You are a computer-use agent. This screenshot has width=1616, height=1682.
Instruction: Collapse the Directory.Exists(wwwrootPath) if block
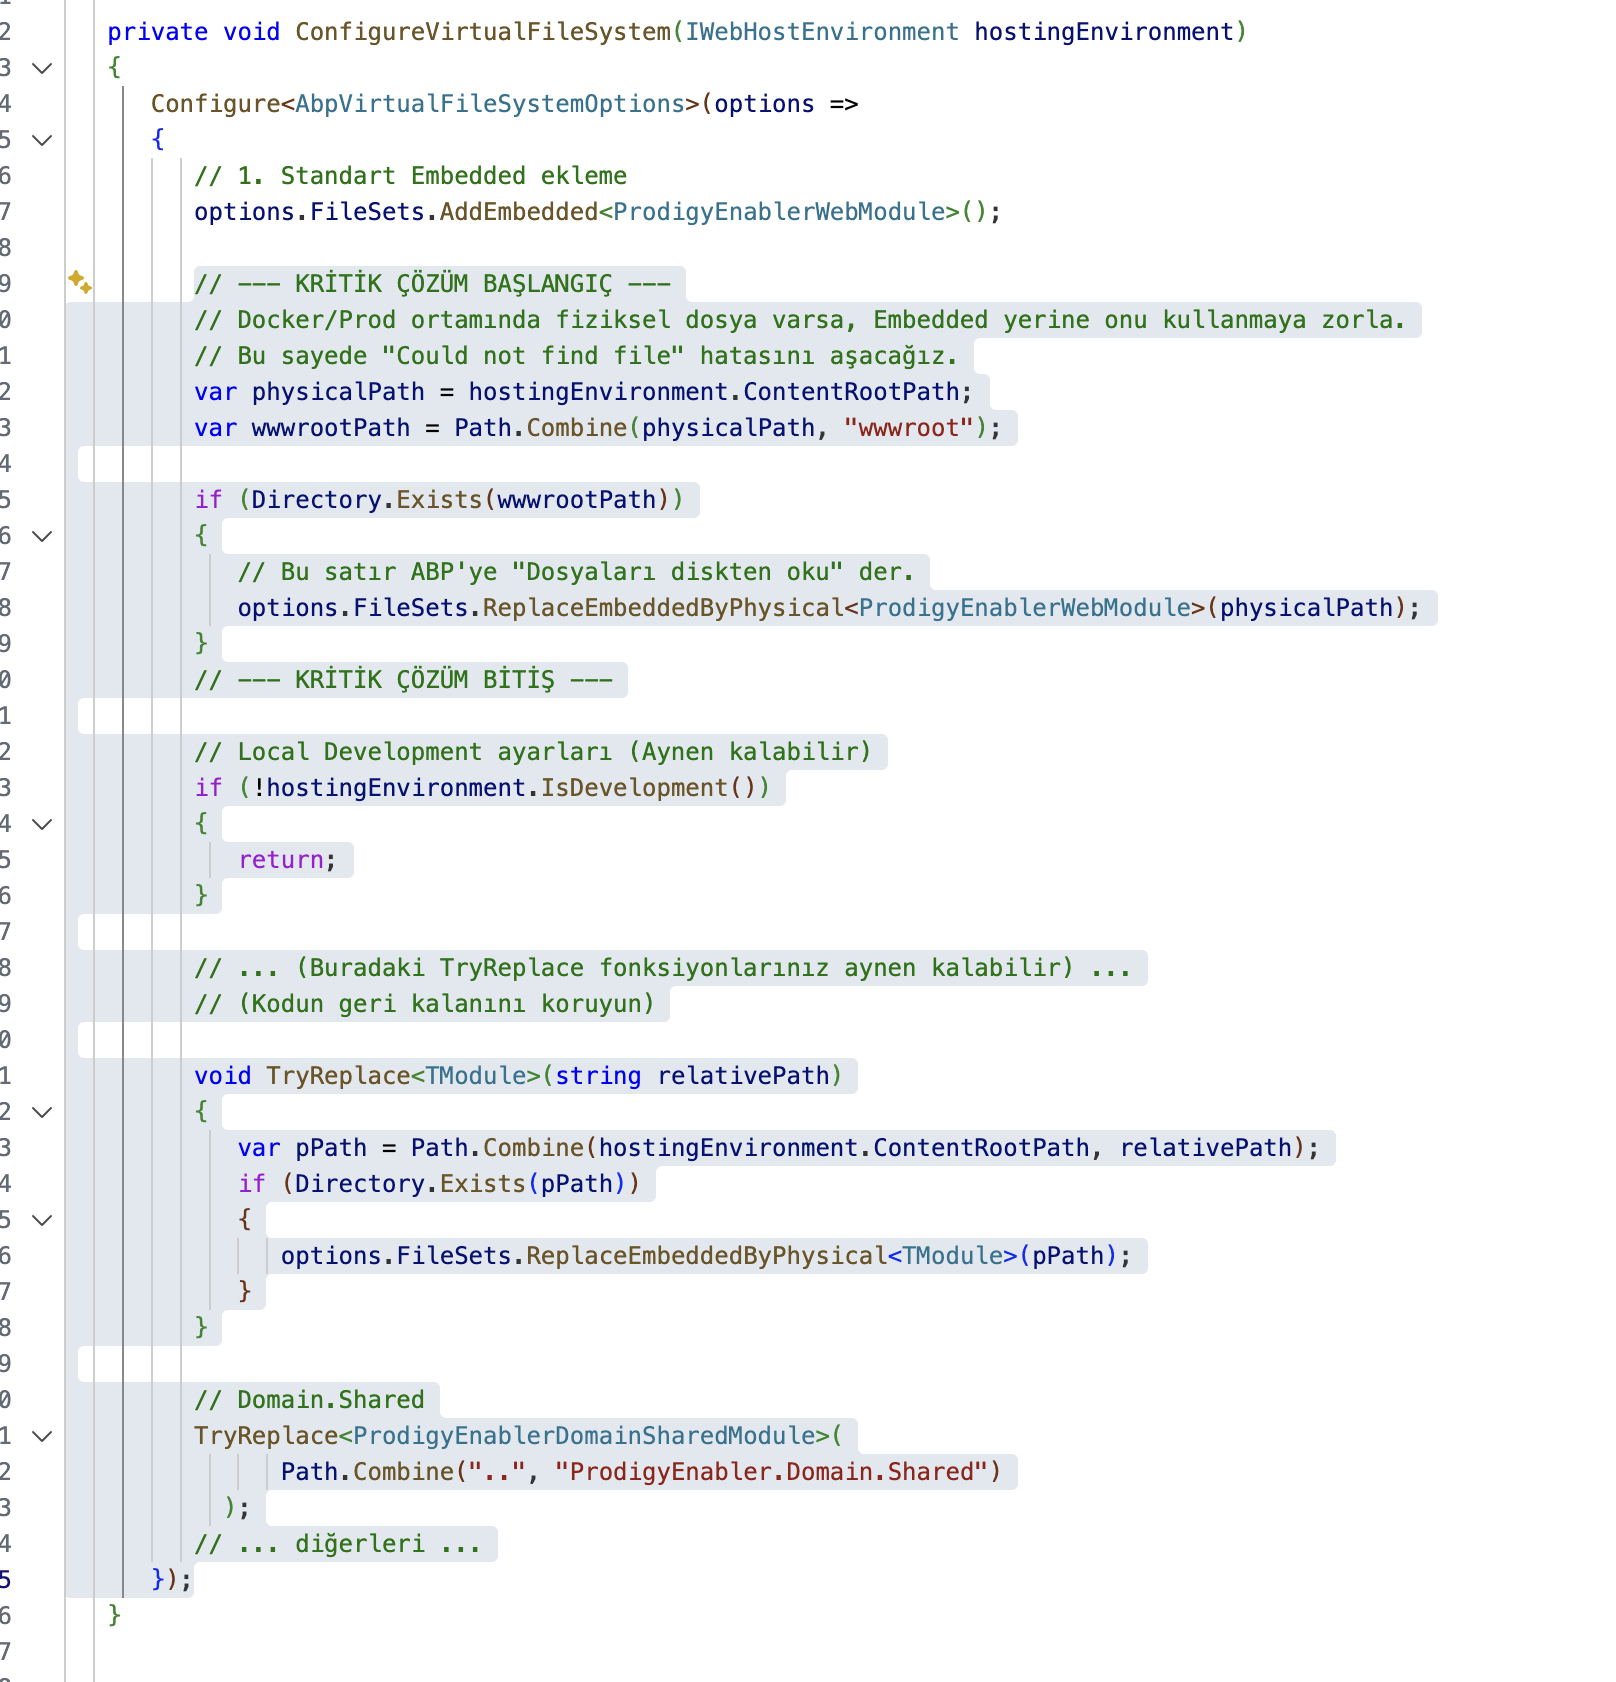pos(42,536)
